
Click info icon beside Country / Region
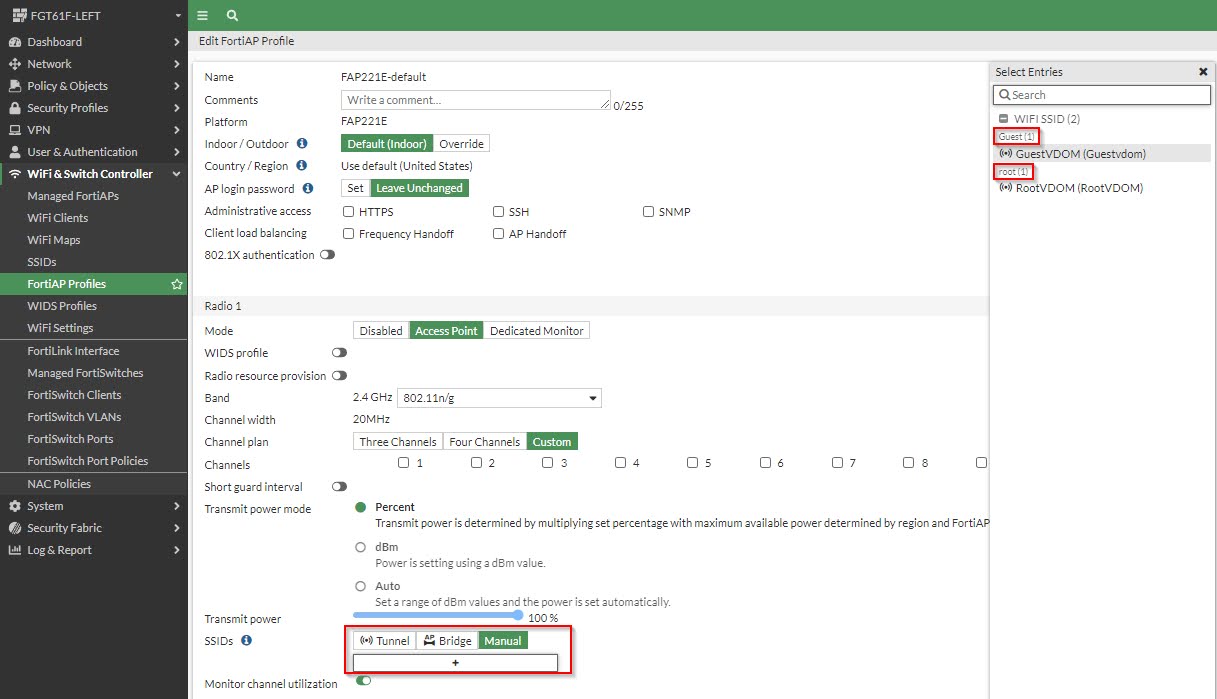coord(302,166)
